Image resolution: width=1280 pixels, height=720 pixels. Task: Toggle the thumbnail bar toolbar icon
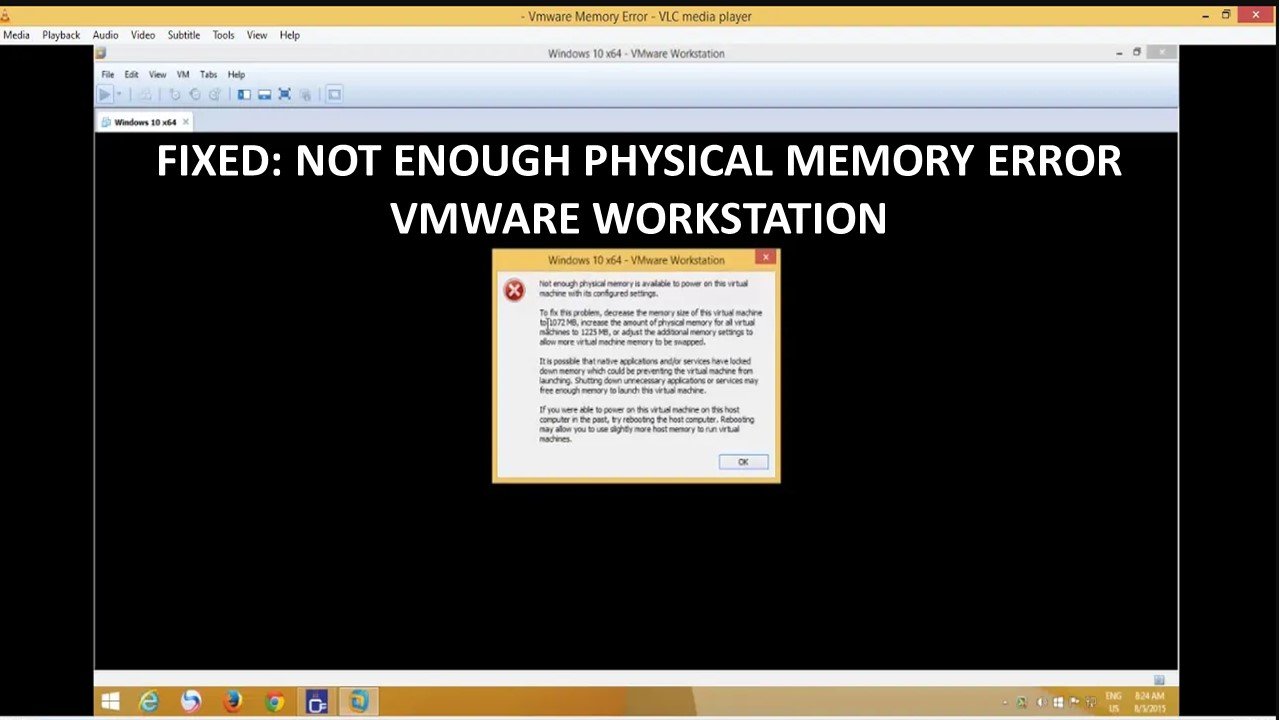[x=264, y=94]
